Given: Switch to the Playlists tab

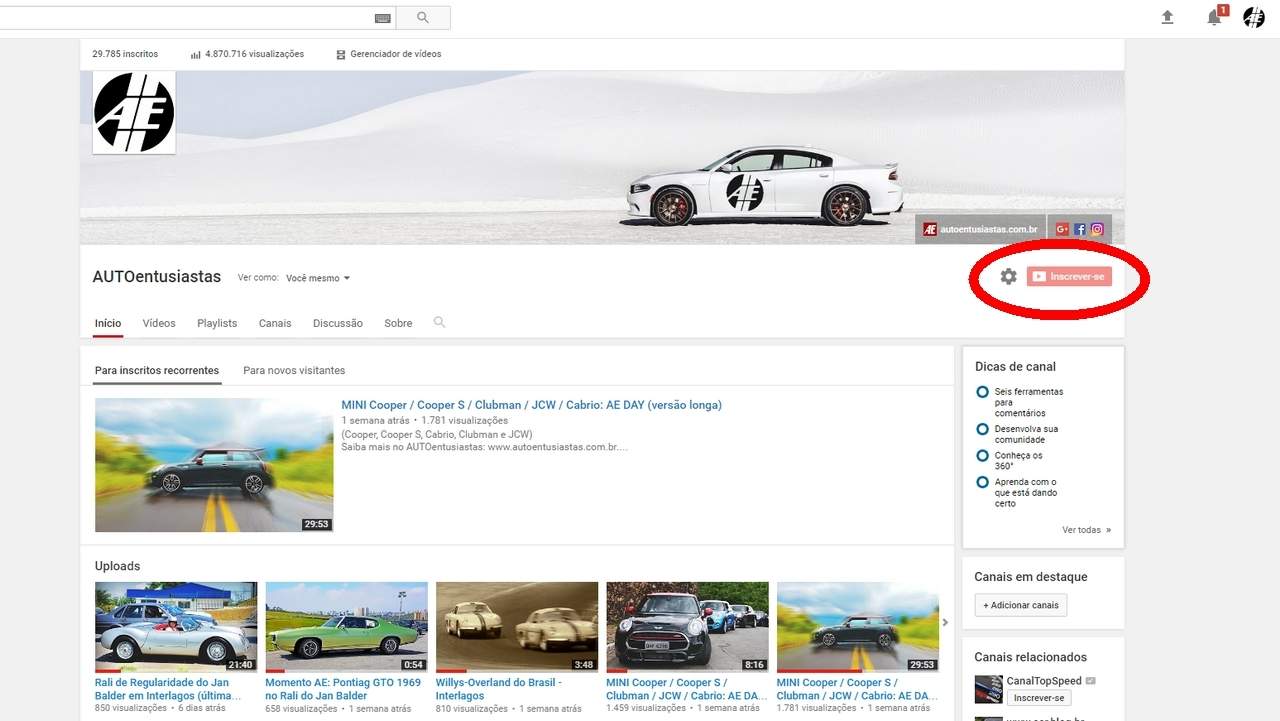Looking at the screenshot, I should [217, 323].
